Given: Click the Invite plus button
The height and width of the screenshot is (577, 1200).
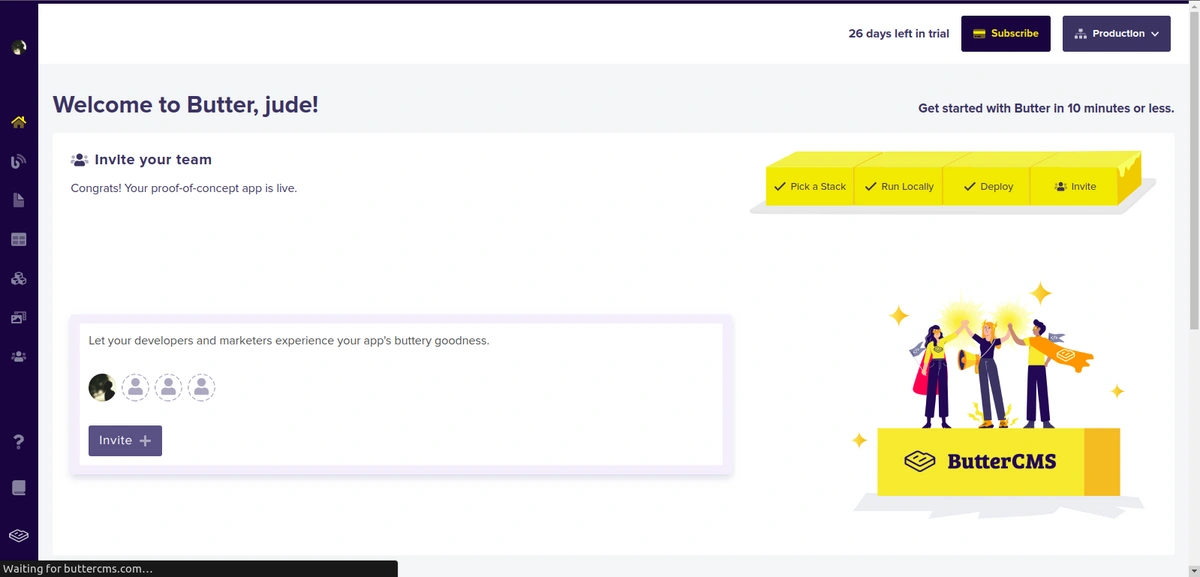Looking at the screenshot, I should [x=125, y=440].
